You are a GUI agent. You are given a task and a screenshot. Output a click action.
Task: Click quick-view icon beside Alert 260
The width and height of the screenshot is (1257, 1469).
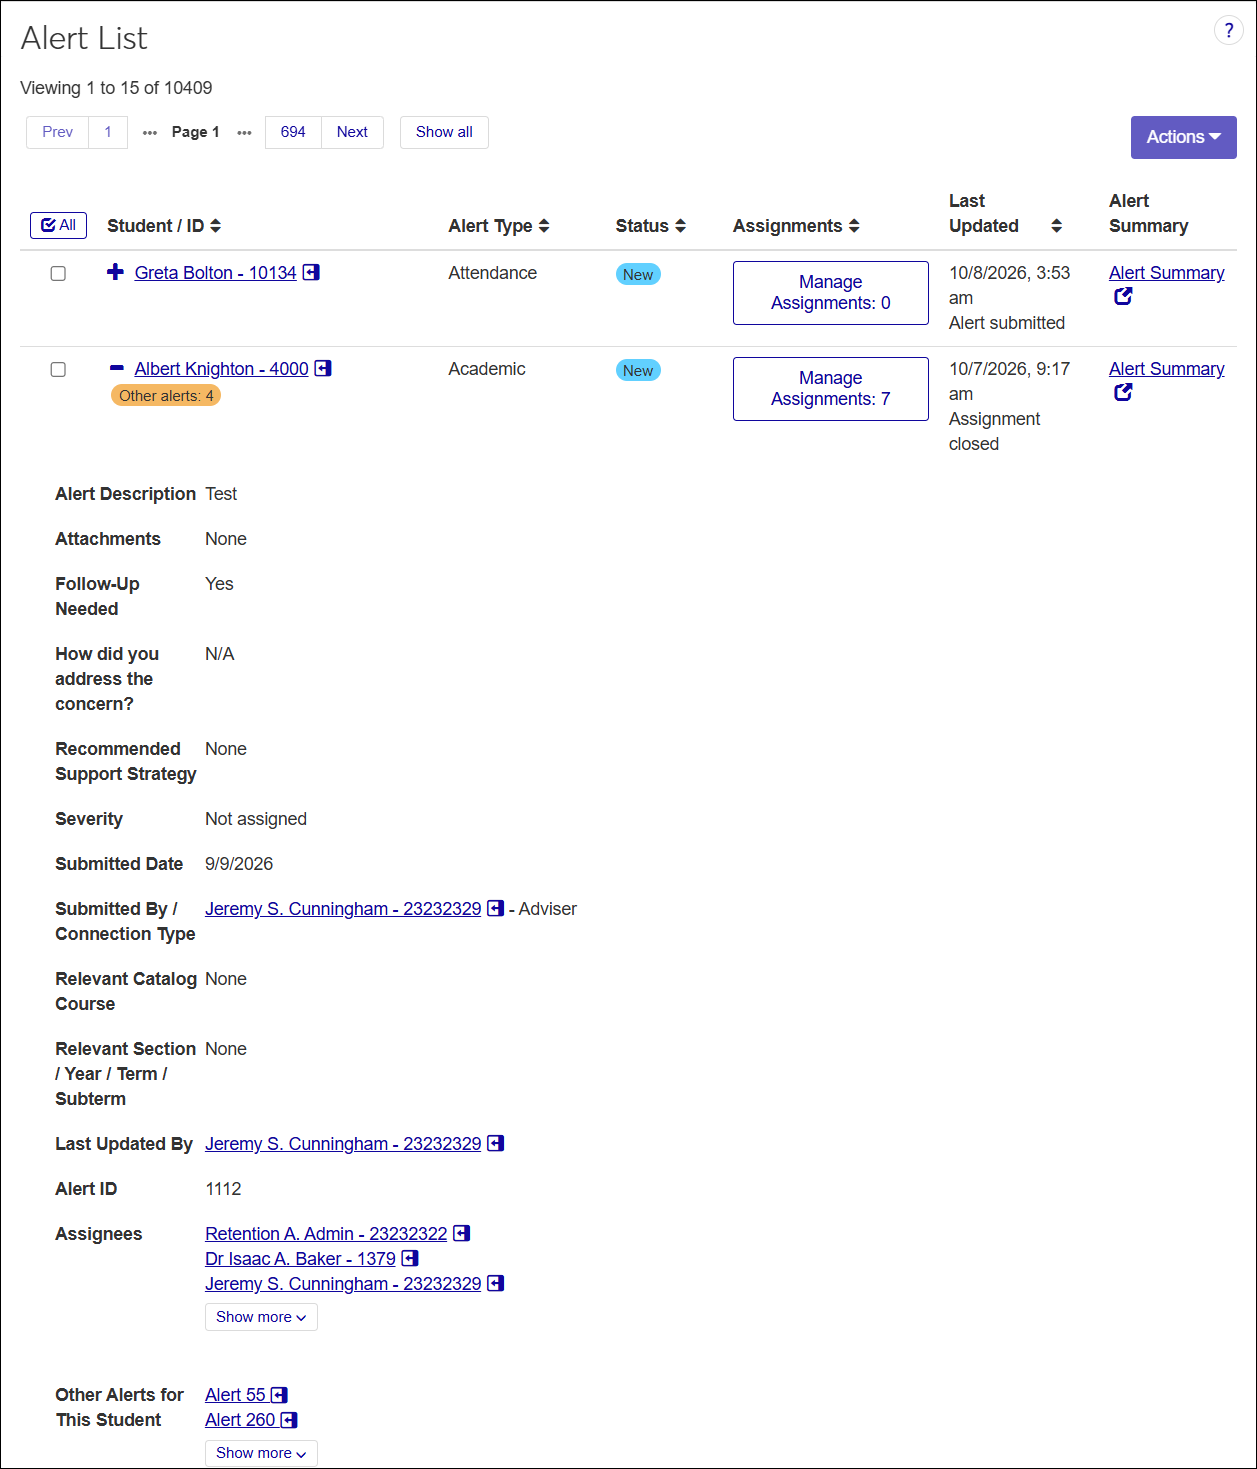[289, 1419]
